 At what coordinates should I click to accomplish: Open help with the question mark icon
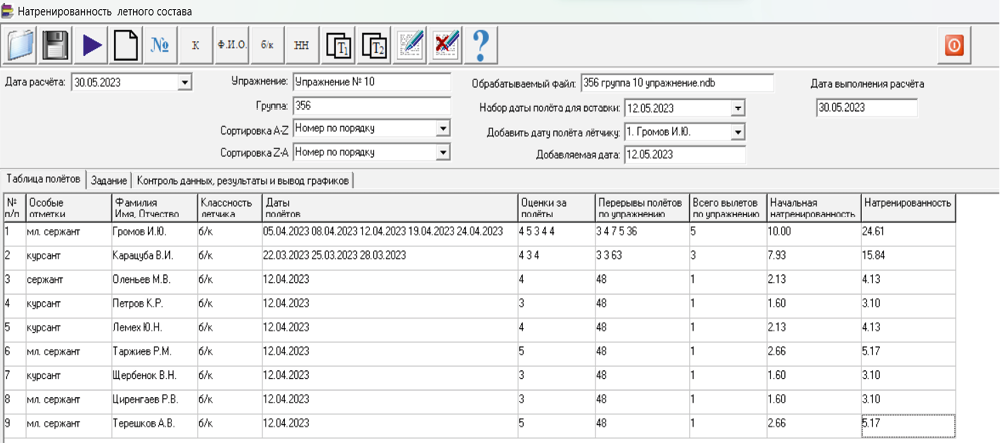pyautogui.click(x=481, y=44)
